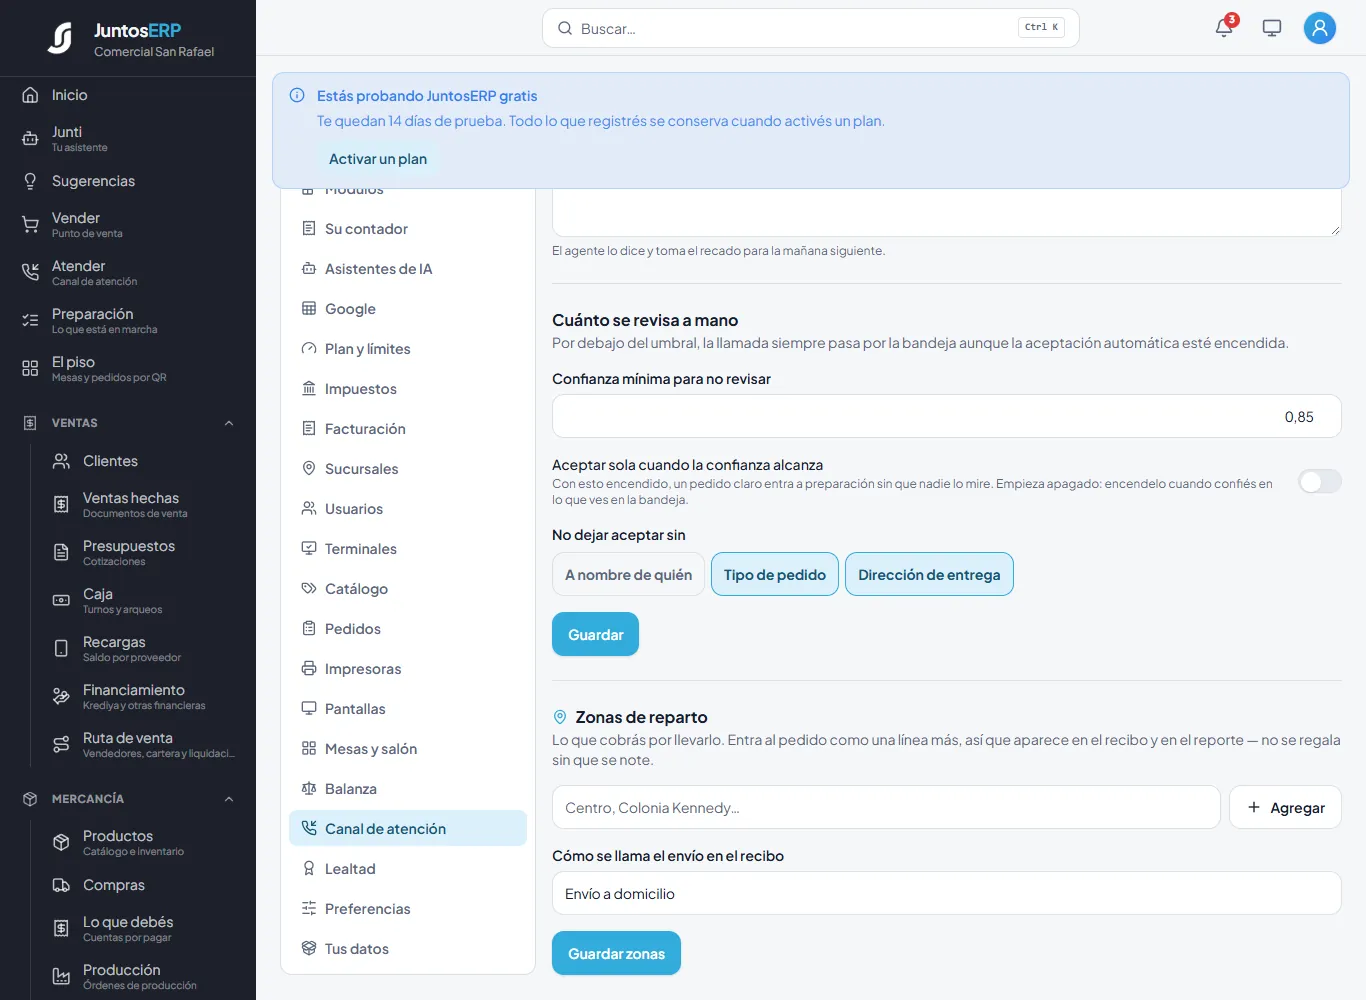Screen dimensions: 1366x1000
Task: Toggle the 'A nombre de quién' chip
Action: (628, 575)
